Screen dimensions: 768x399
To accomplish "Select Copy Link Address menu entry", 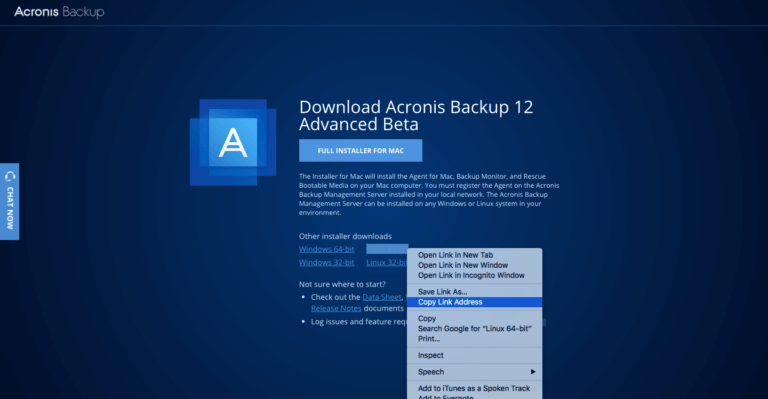I will click(475, 302).
